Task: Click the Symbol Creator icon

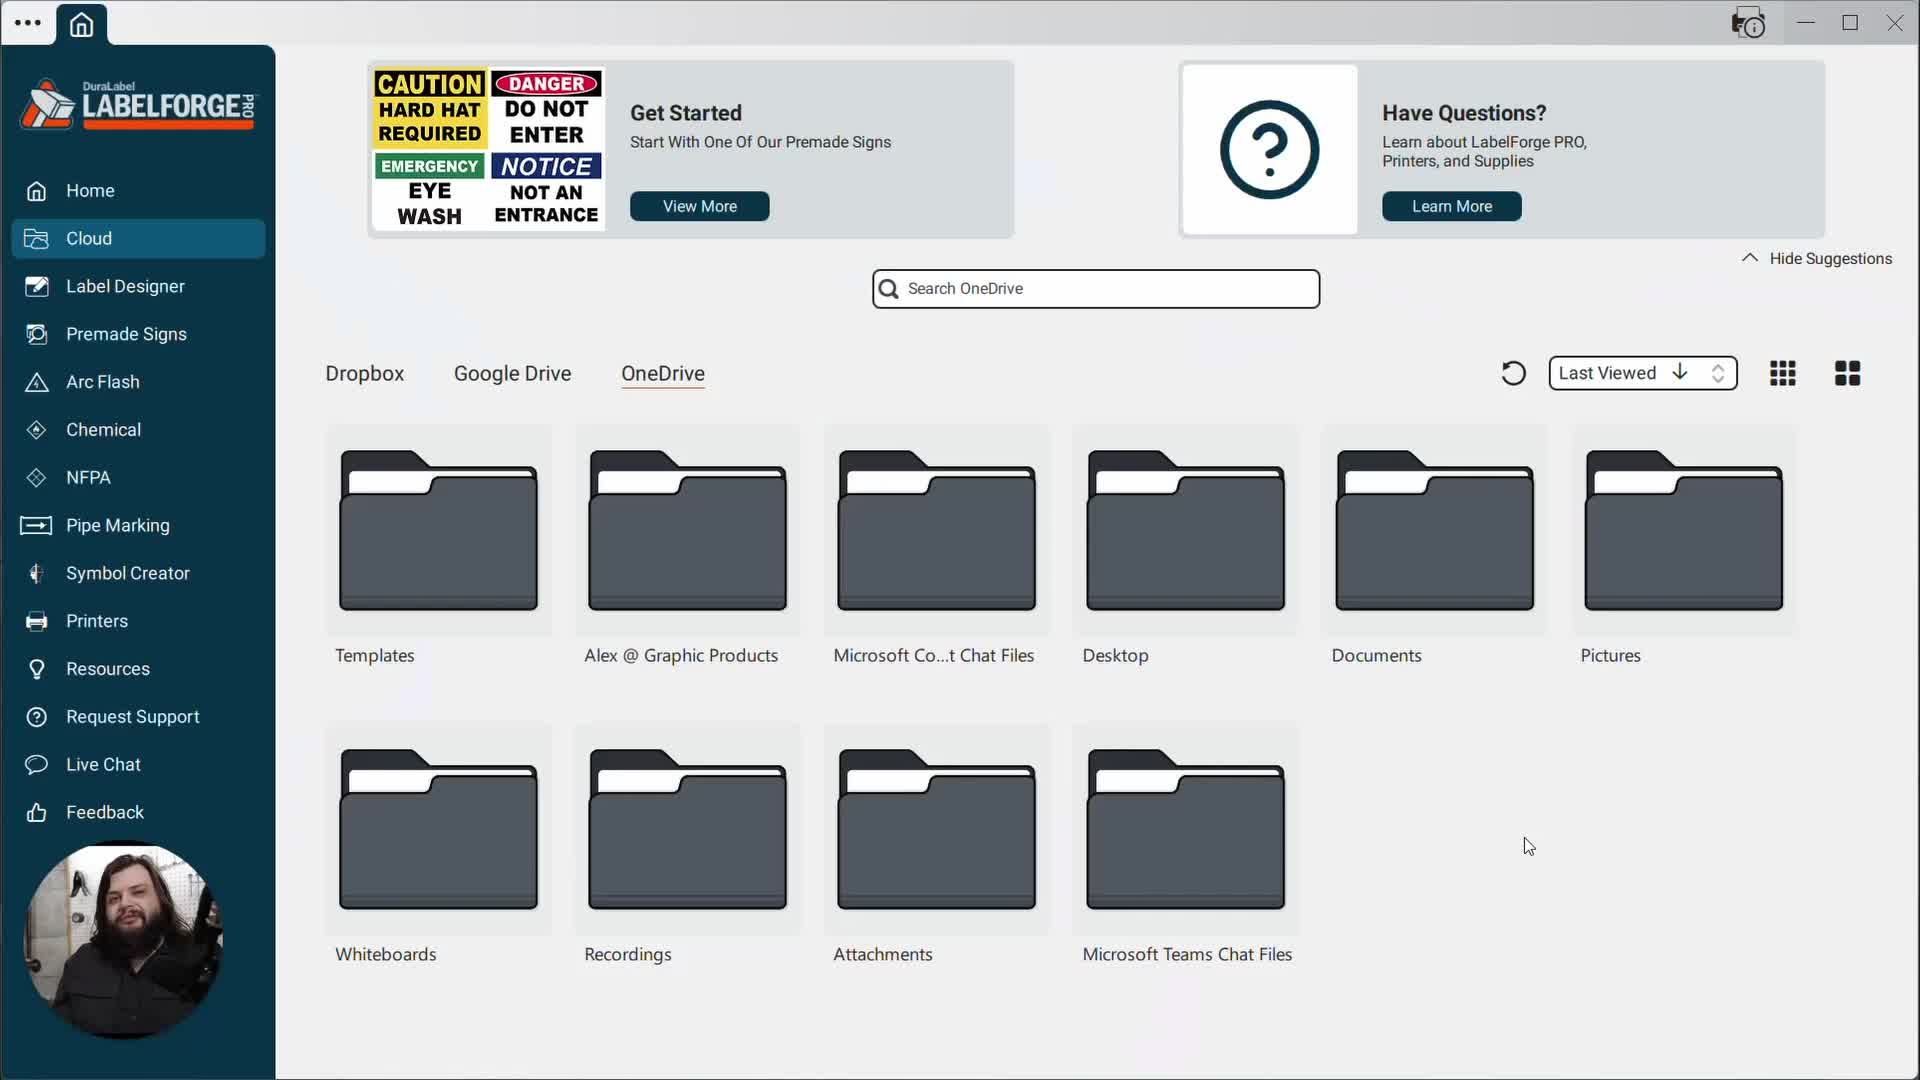Action: coord(37,574)
